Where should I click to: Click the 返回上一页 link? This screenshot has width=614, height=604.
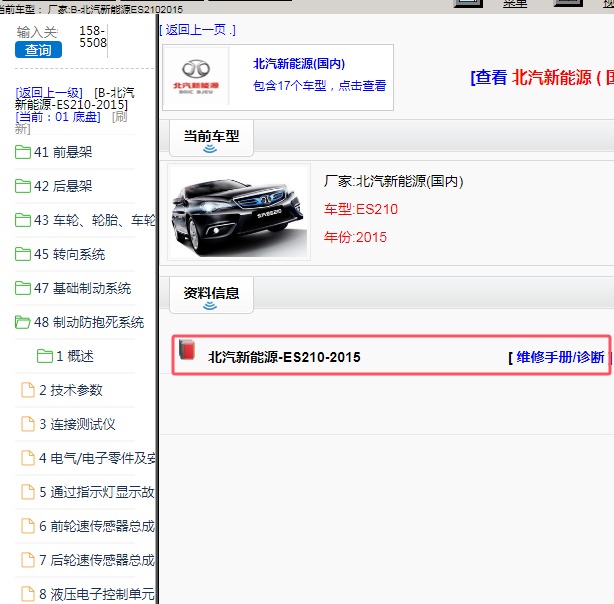click(198, 30)
